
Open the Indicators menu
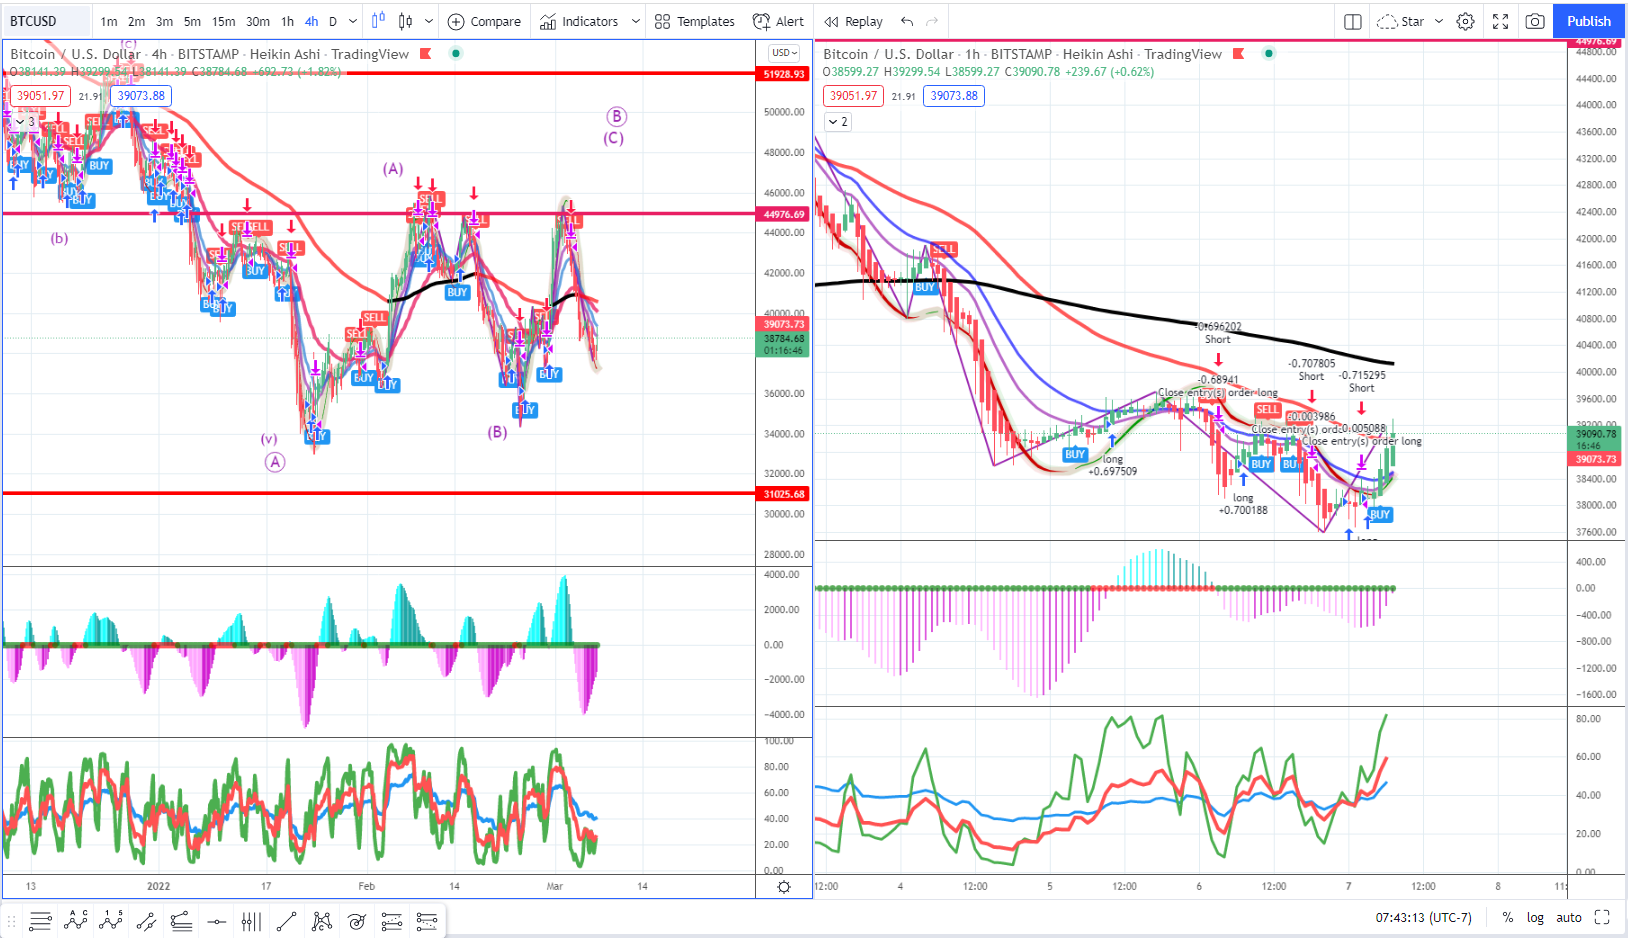coord(579,21)
